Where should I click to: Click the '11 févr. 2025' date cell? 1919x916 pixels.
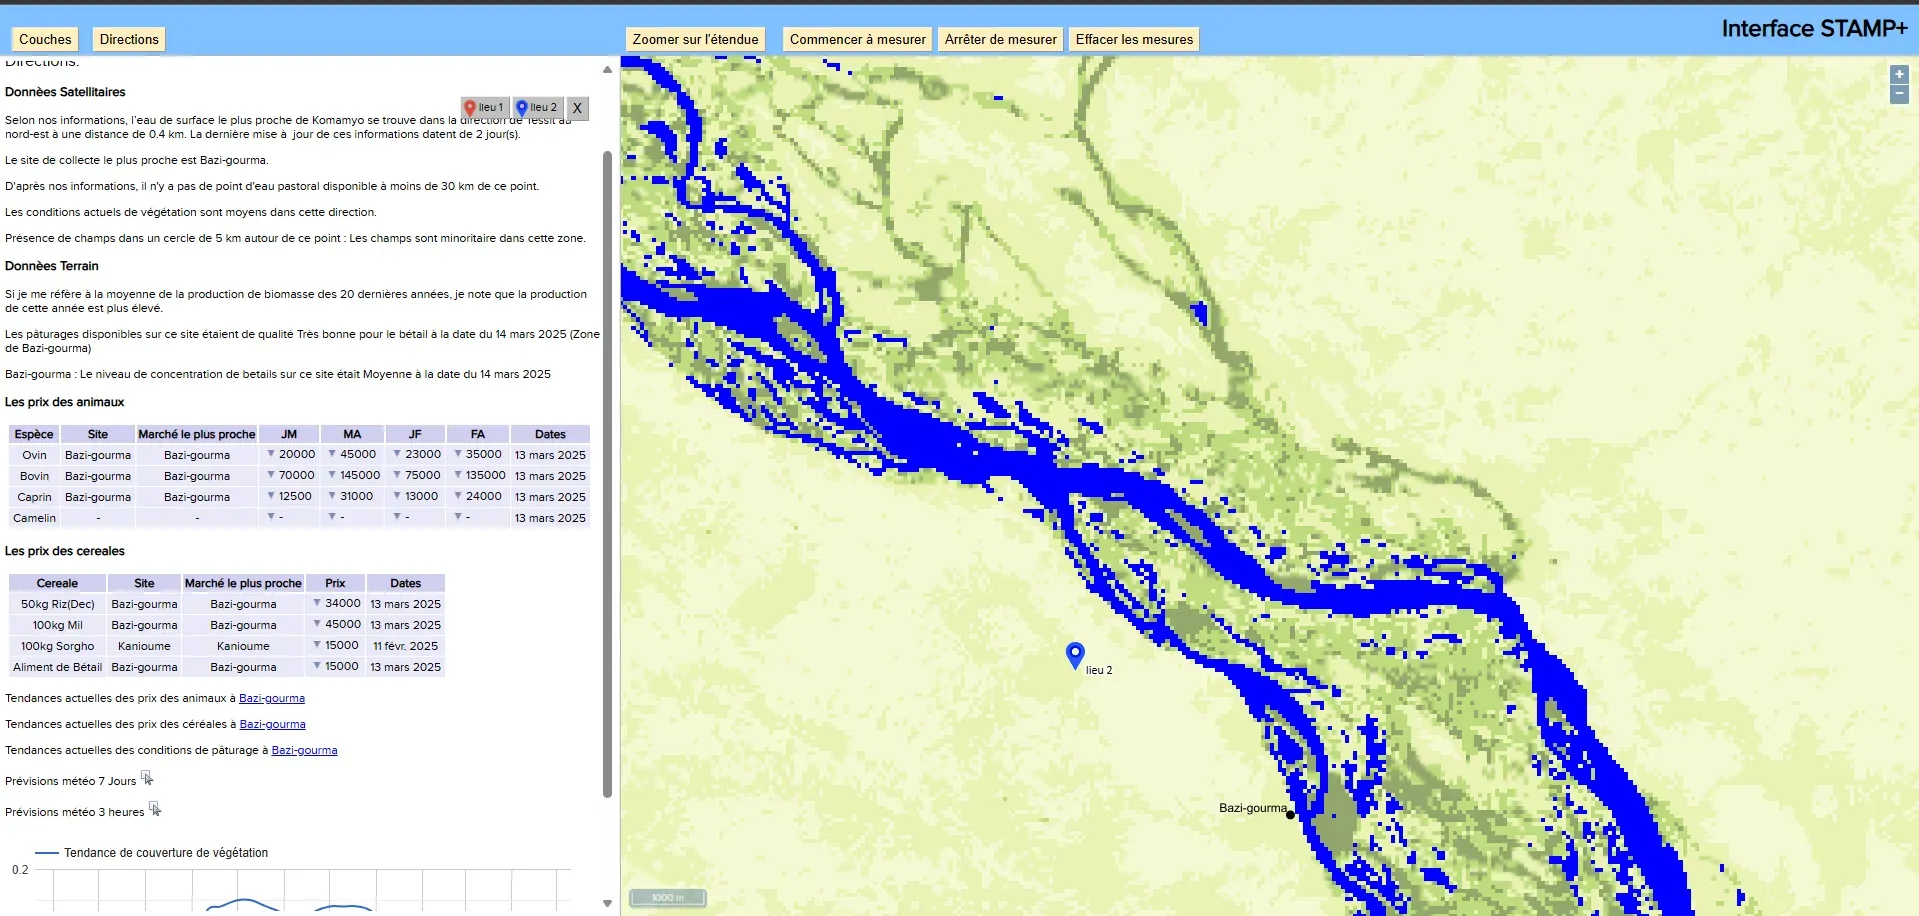tap(405, 646)
